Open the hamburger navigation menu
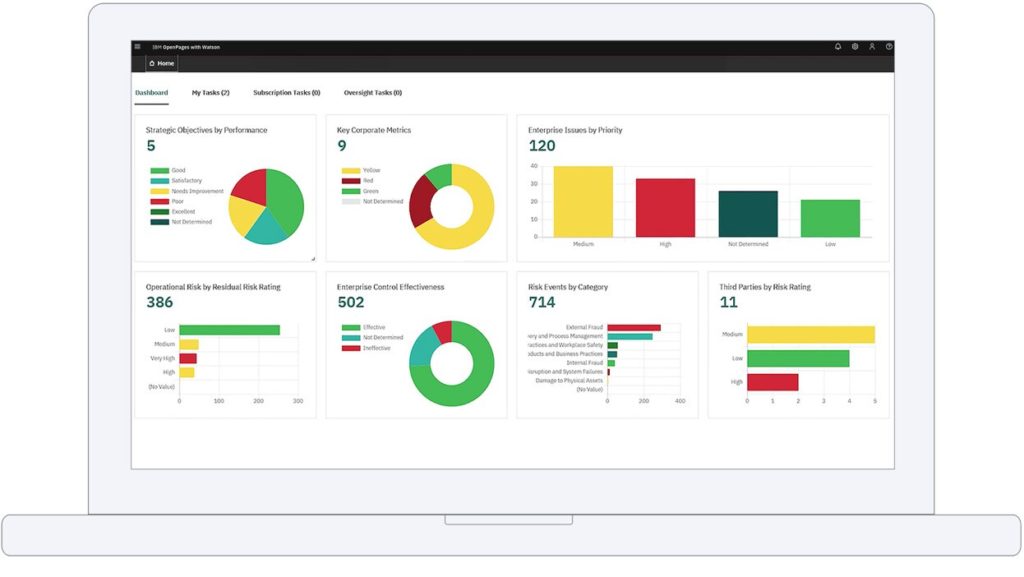The image size is (1024, 577). point(137,46)
